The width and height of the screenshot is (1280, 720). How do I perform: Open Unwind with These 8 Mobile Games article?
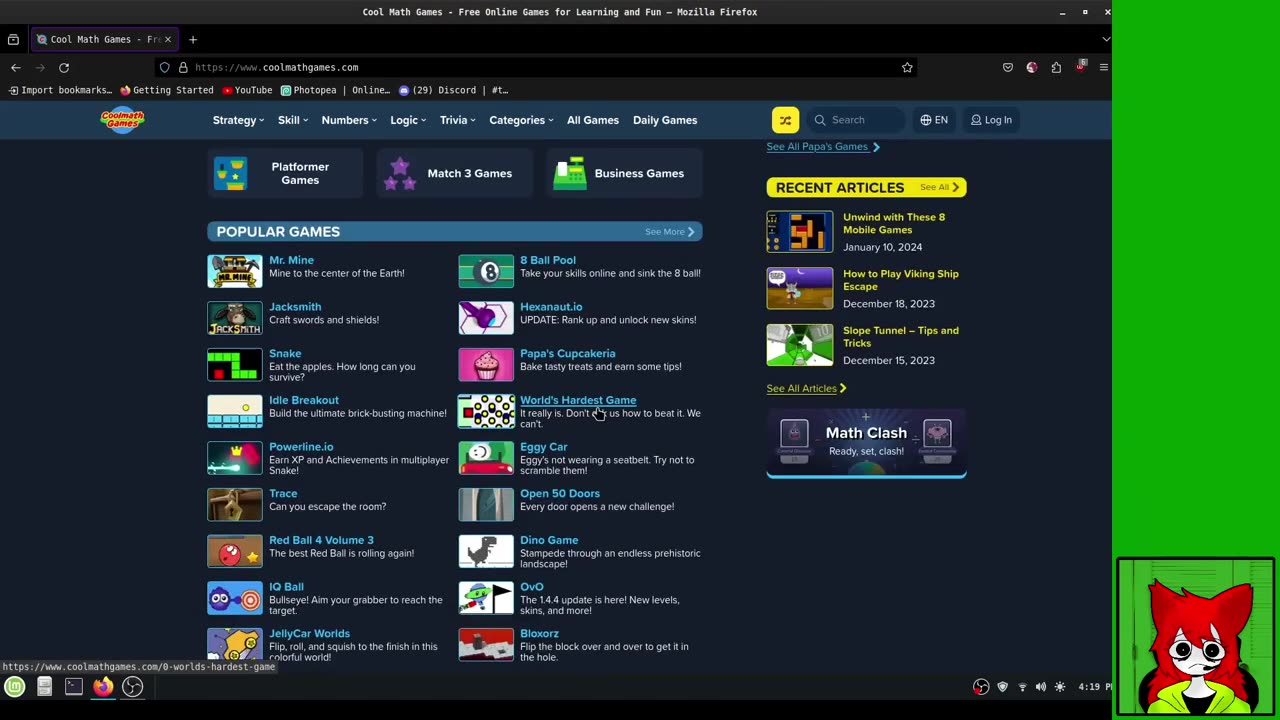point(894,223)
